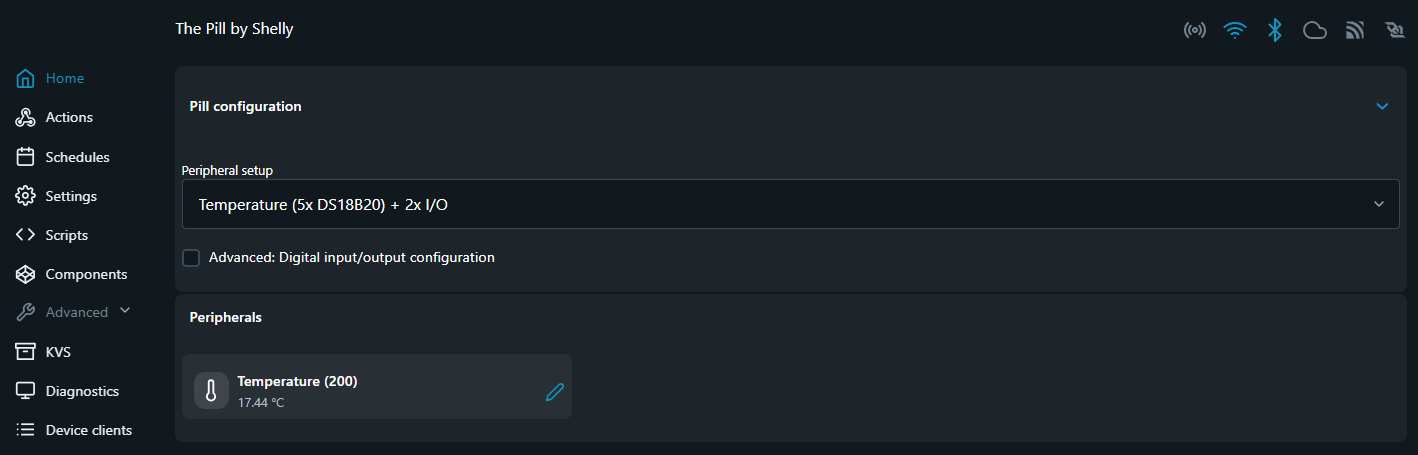
Task: Click the RSS-style feed status icon
Action: point(1355,30)
